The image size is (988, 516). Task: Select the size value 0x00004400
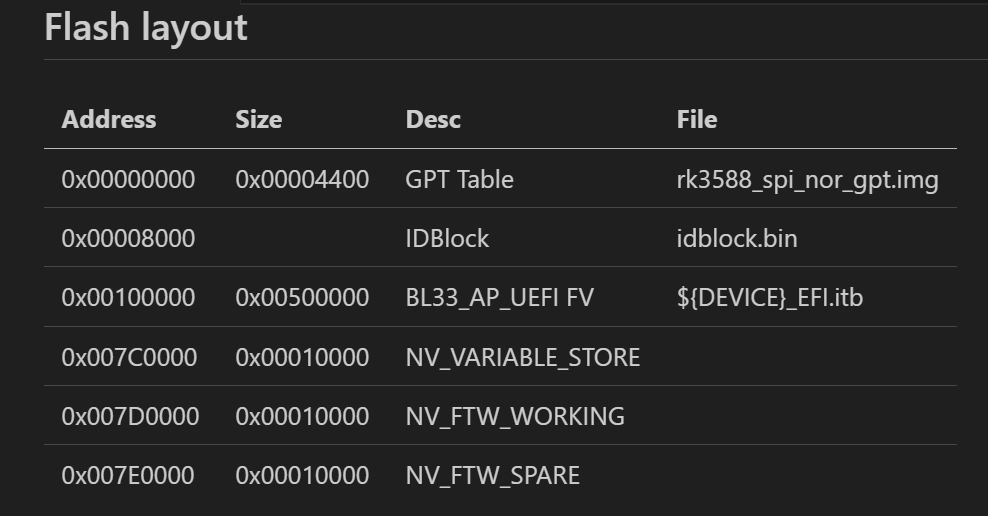tap(302, 180)
